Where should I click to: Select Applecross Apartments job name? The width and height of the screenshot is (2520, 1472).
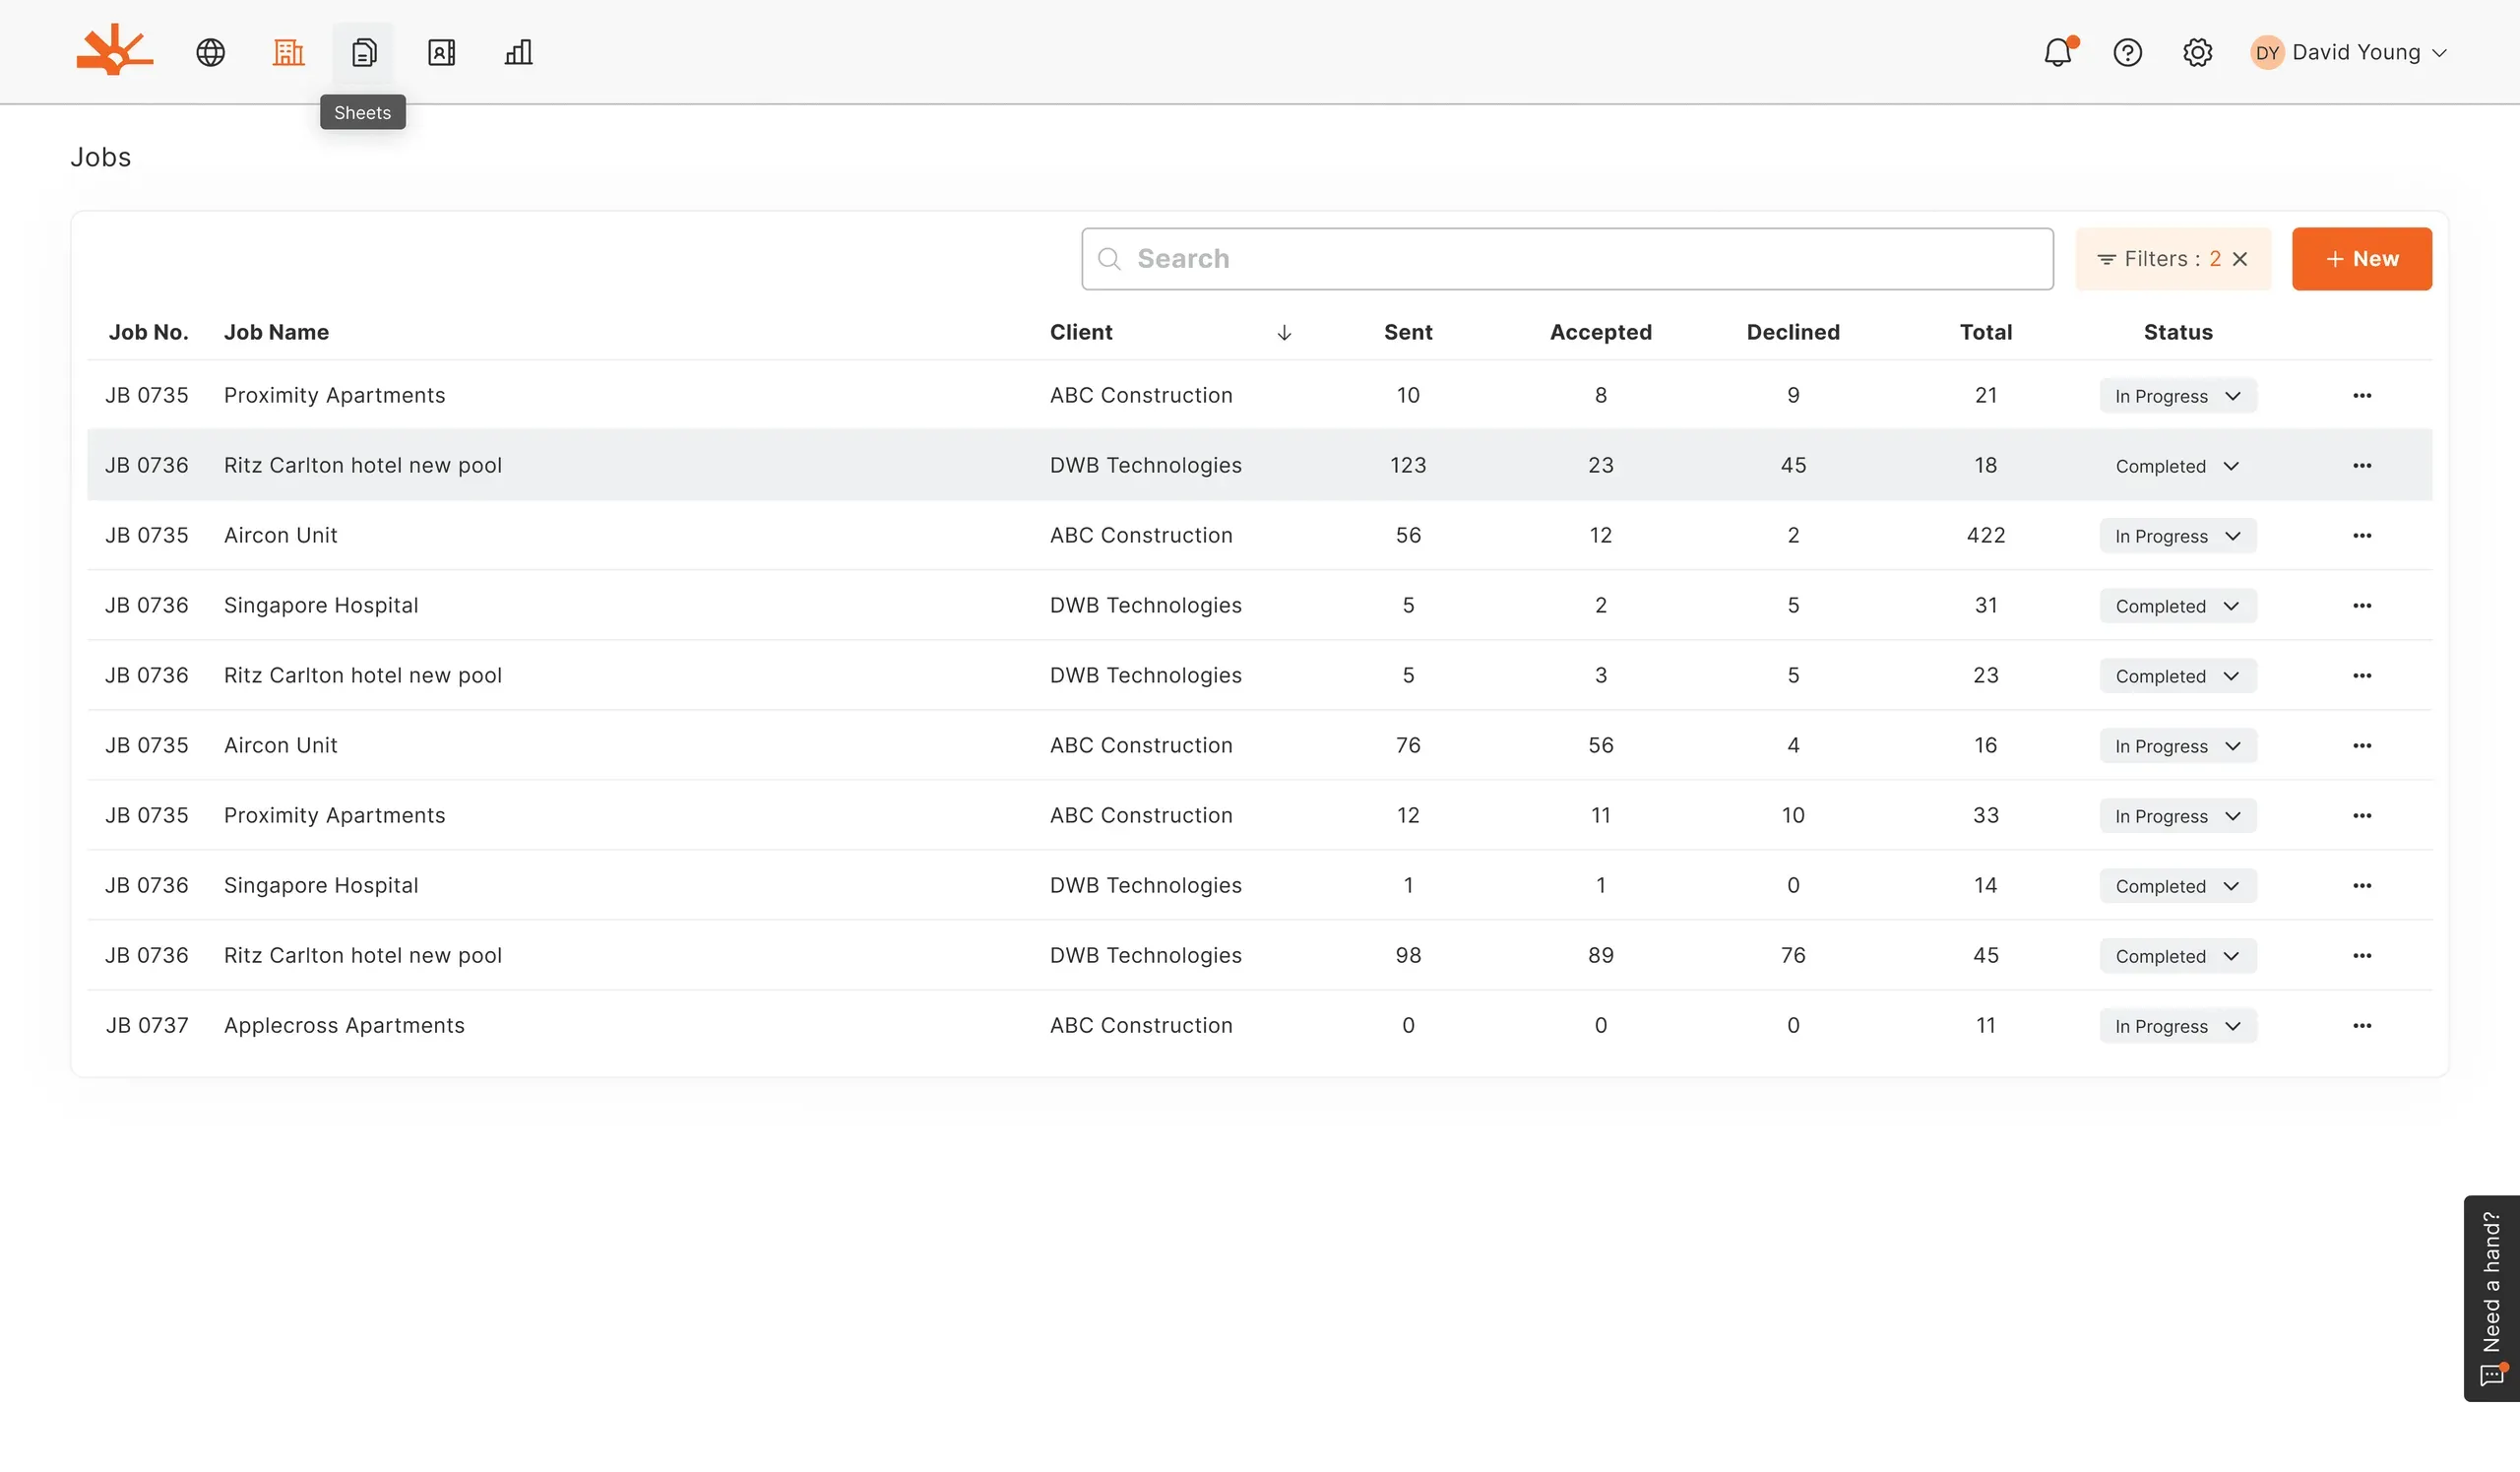coord(344,1025)
